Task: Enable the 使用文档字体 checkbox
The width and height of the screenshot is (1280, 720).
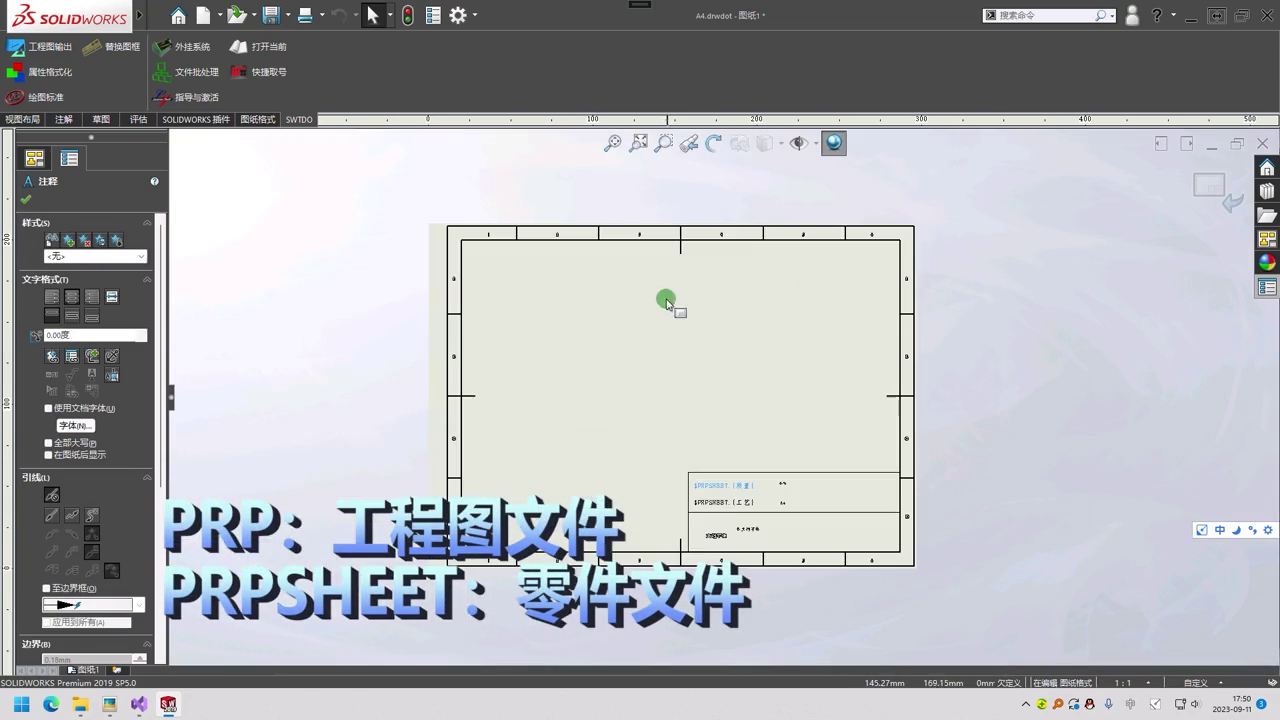Action: (x=48, y=408)
